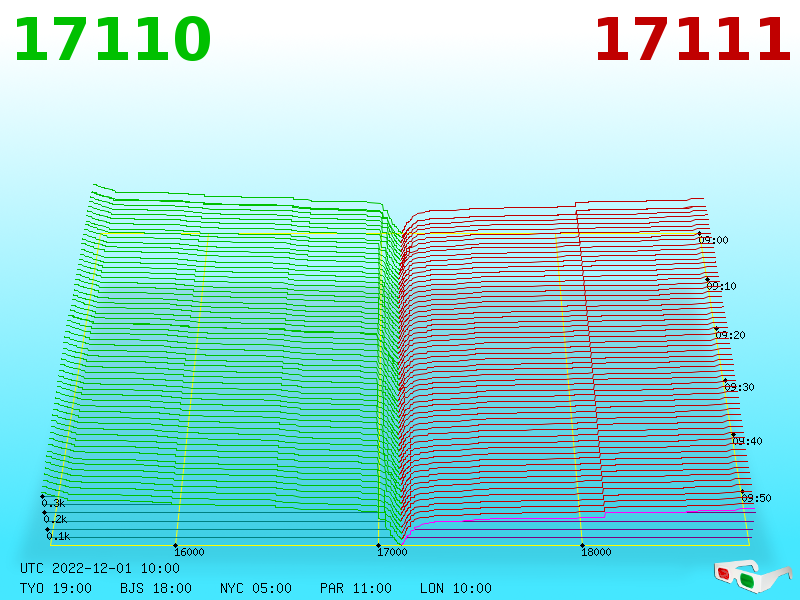800x600 pixels.
Task: Click the green bid price 17110
Action: (113, 39)
